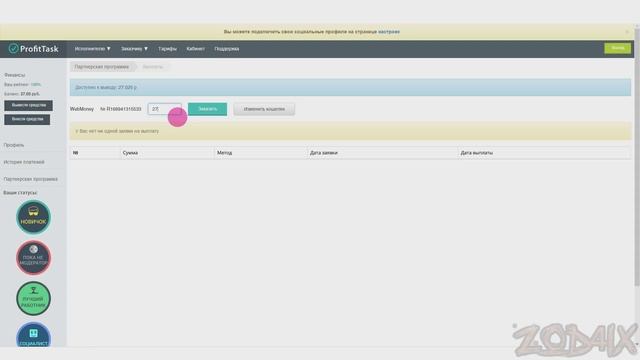Focus the withdrawal amount input field
The height and width of the screenshot is (360, 640).
click(x=164, y=109)
